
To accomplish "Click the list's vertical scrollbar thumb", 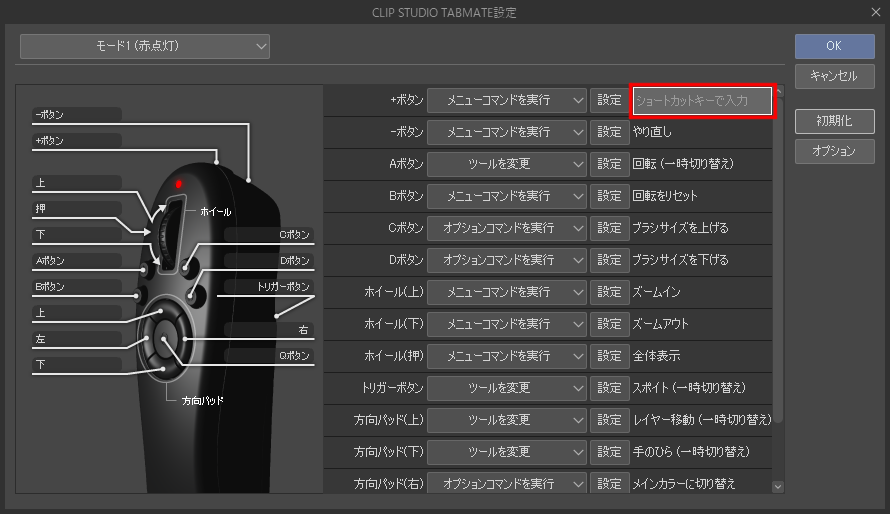I will point(778,259).
